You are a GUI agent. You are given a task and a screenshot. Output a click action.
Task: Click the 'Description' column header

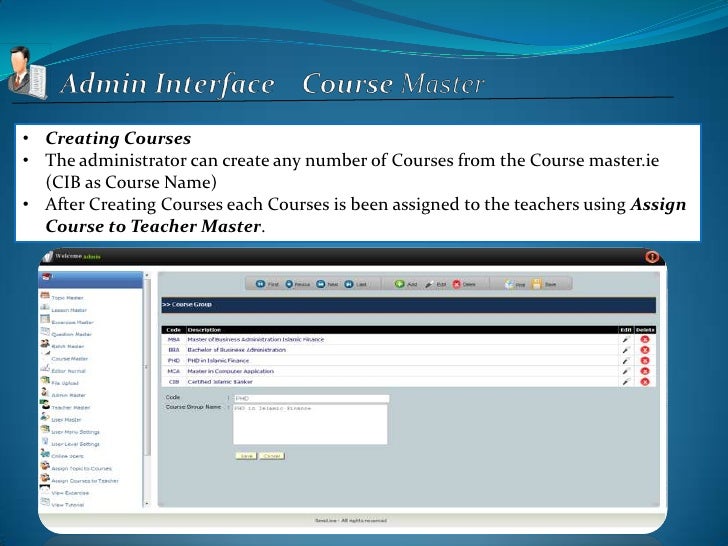(204, 330)
